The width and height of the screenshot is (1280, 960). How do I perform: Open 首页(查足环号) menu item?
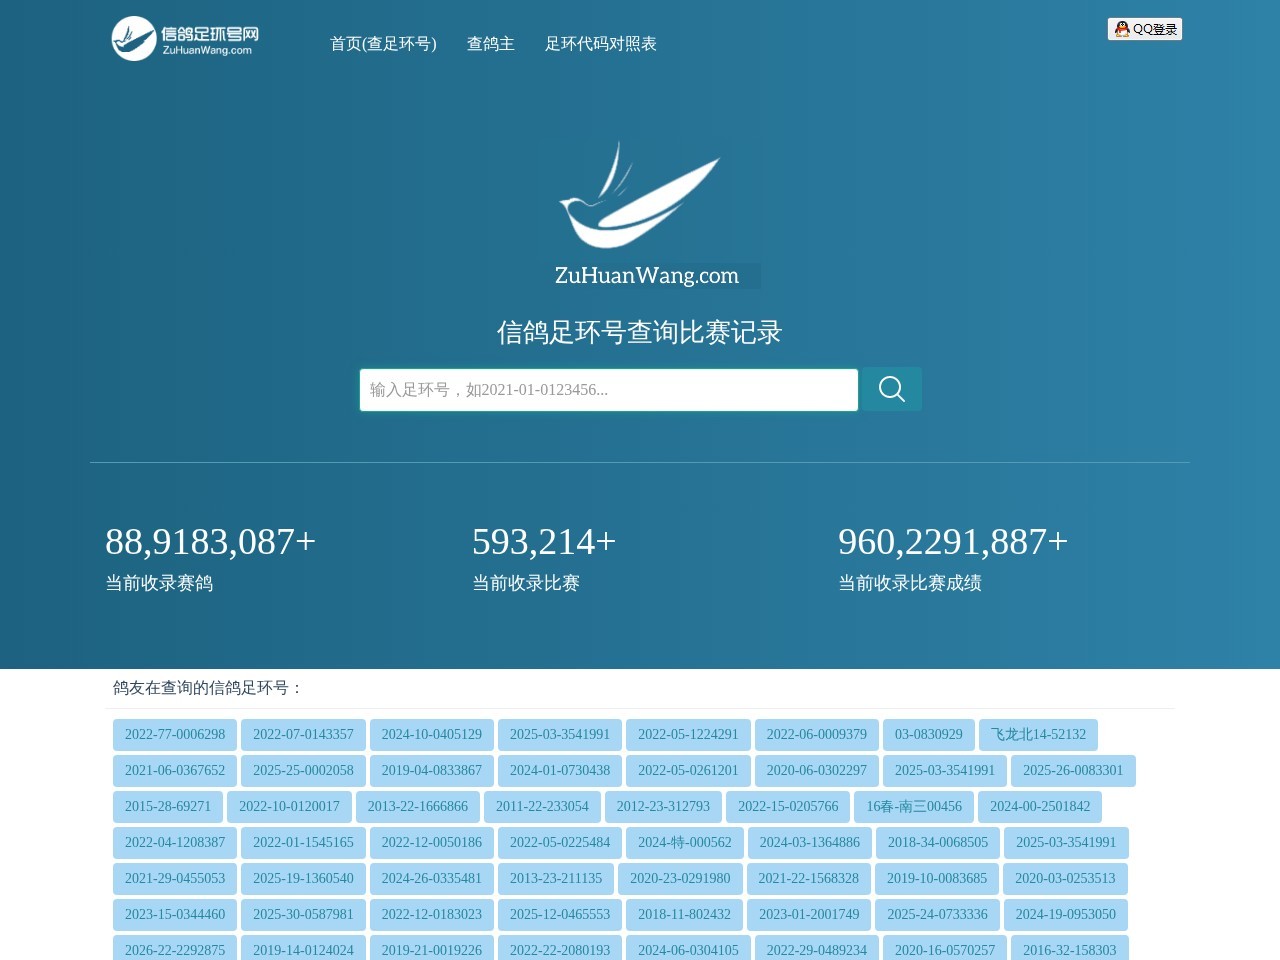tap(383, 44)
